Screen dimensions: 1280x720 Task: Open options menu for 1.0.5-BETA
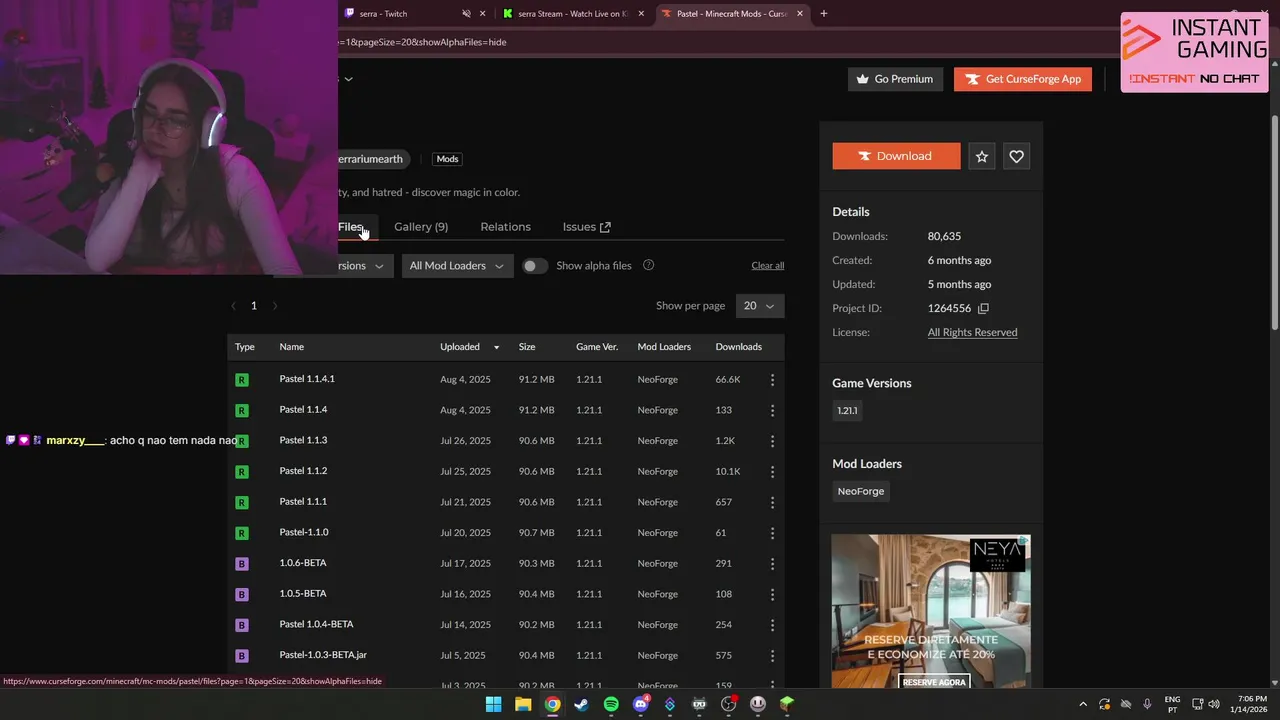pos(772,594)
